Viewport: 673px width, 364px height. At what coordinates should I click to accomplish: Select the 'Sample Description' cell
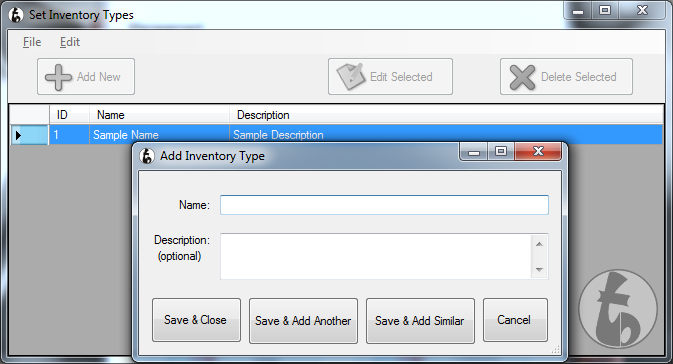tap(446, 135)
